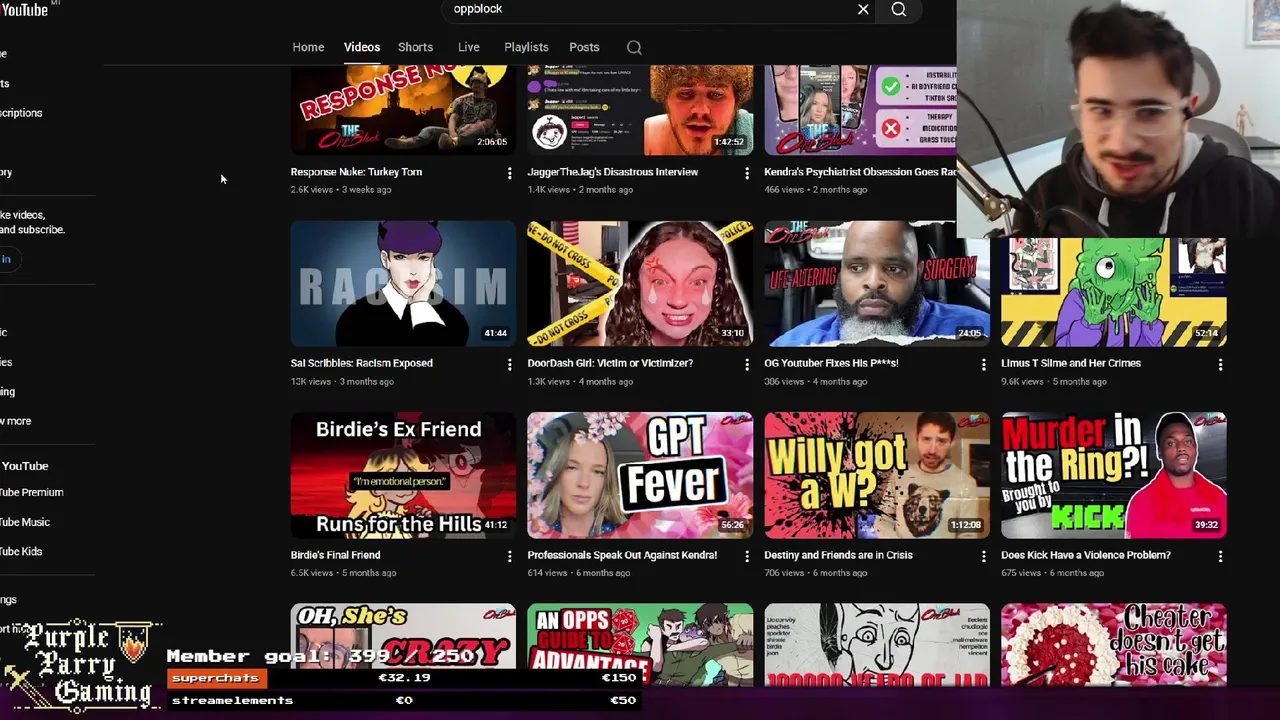Open options menu for Professionals Speak Out video
Screen dimensions: 1280x720
pyautogui.click(x=746, y=556)
